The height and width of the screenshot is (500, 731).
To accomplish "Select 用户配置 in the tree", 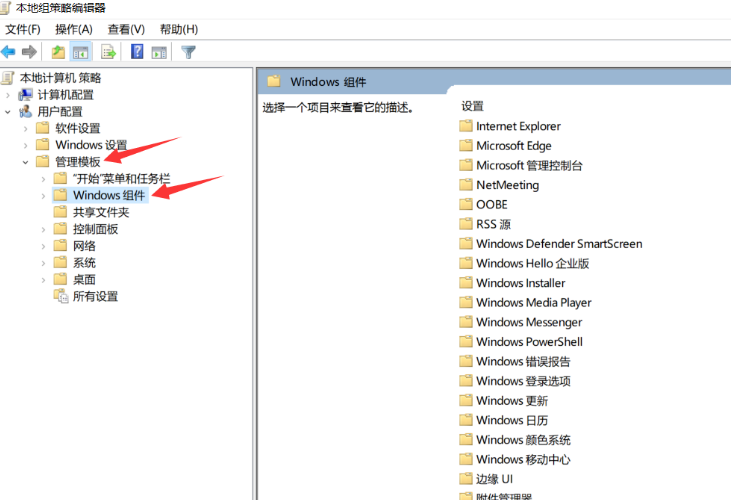I will coord(60,112).
